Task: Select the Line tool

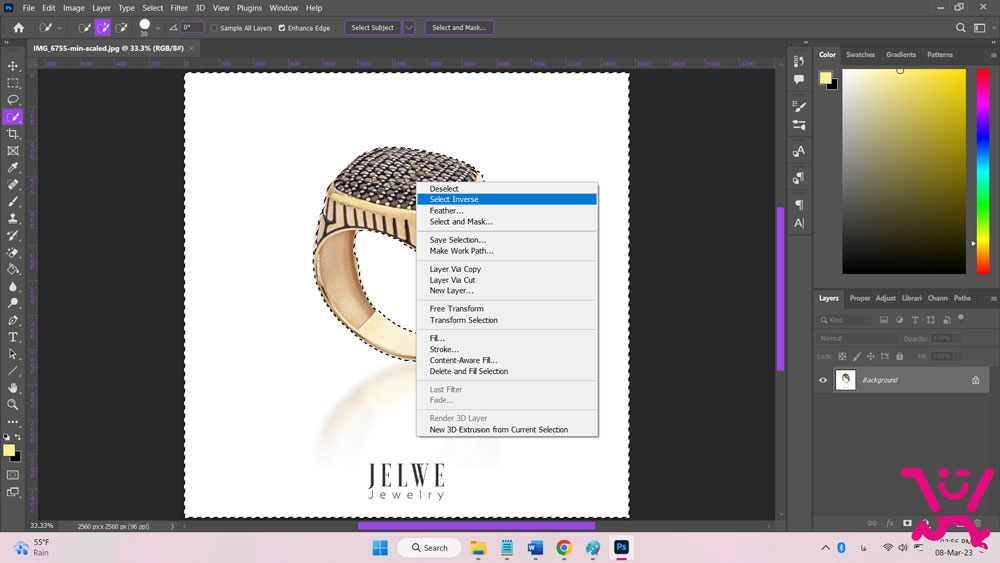Action: coord(13,370)
